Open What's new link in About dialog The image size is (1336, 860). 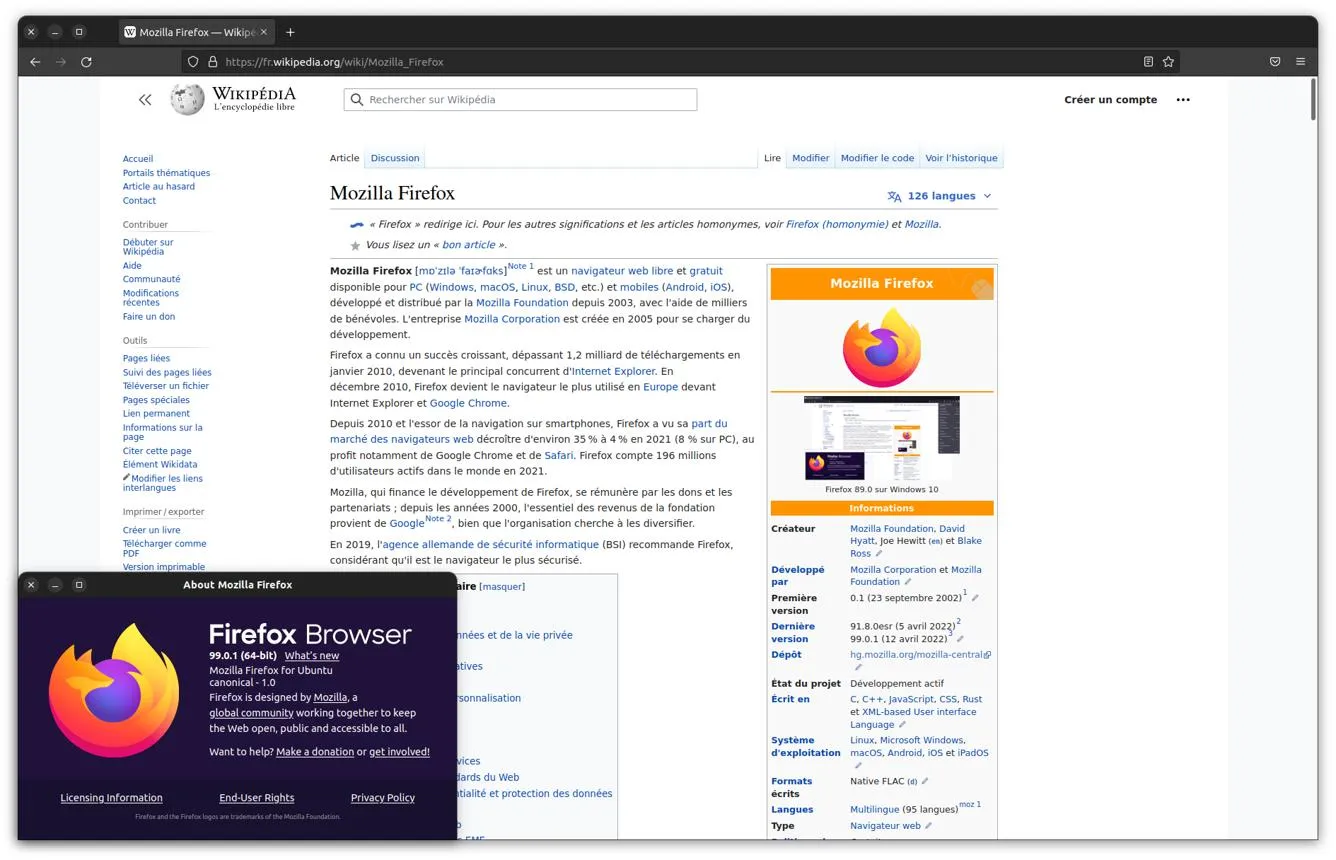coord(312,656)
